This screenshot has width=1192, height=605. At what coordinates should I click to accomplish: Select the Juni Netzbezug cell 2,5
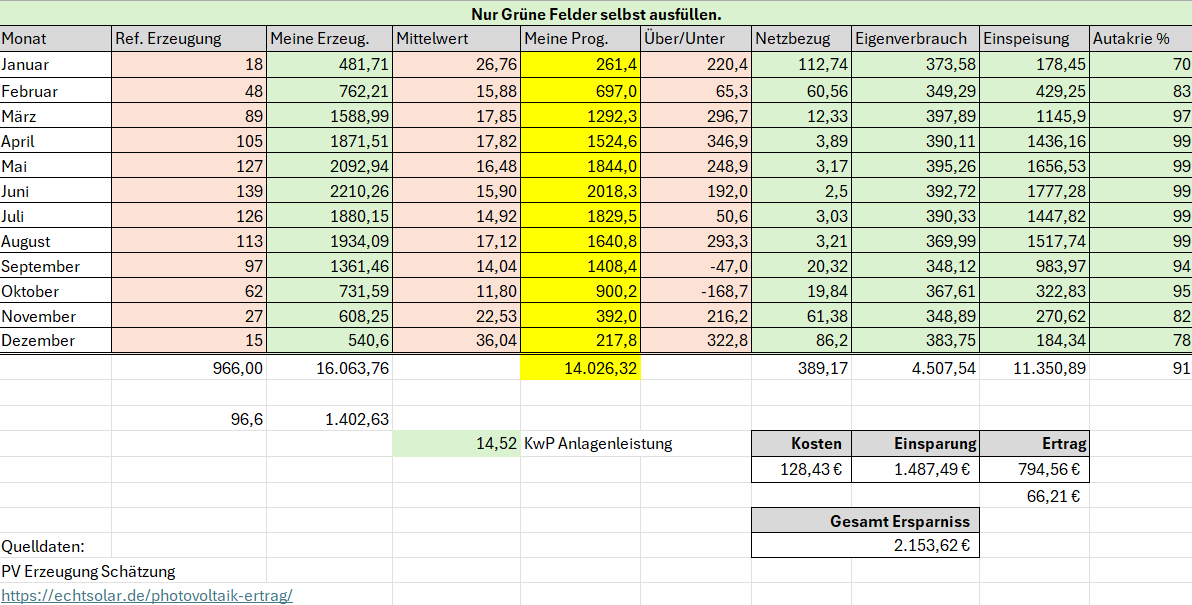(802, 191)
